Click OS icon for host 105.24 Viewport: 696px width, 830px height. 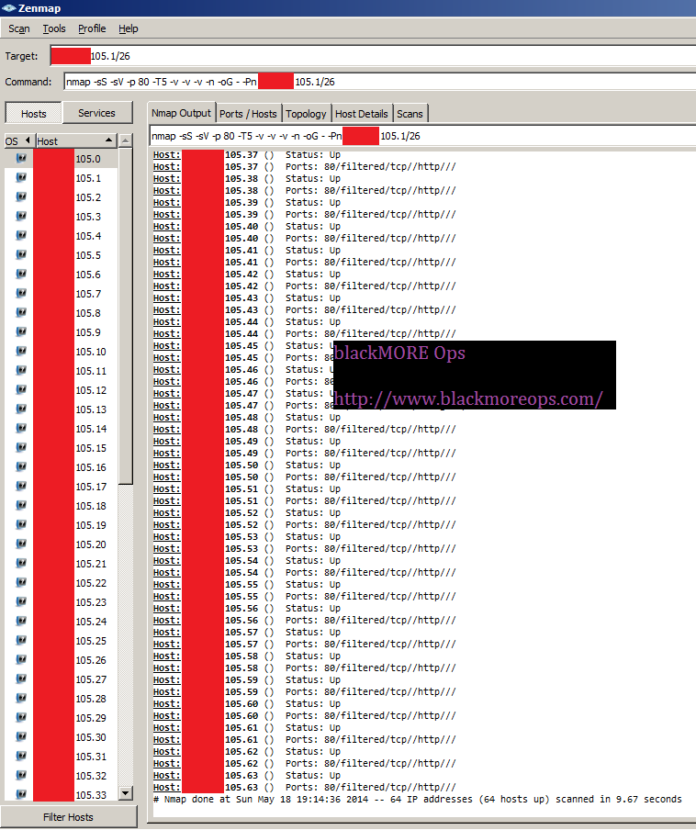click(x=21, y=621)
